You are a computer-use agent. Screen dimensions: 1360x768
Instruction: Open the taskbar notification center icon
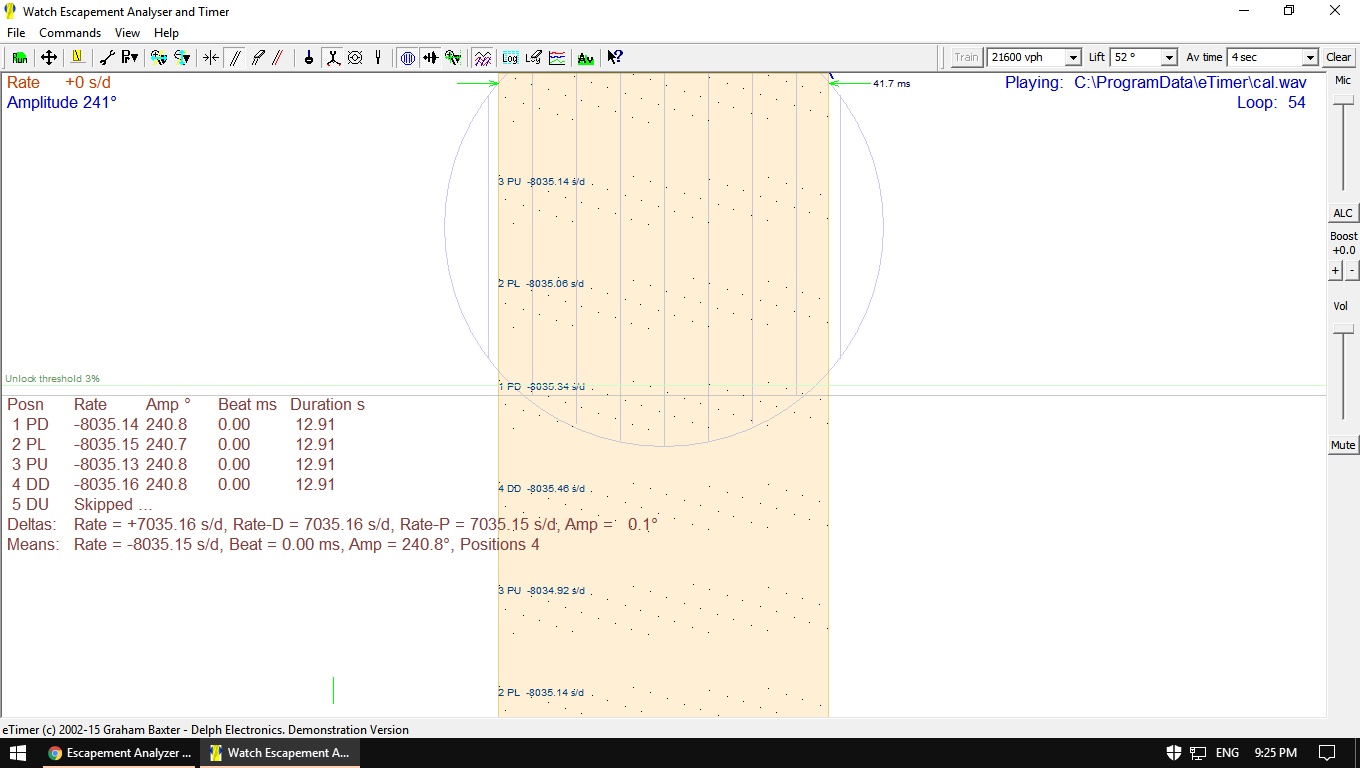[1327, 753]
